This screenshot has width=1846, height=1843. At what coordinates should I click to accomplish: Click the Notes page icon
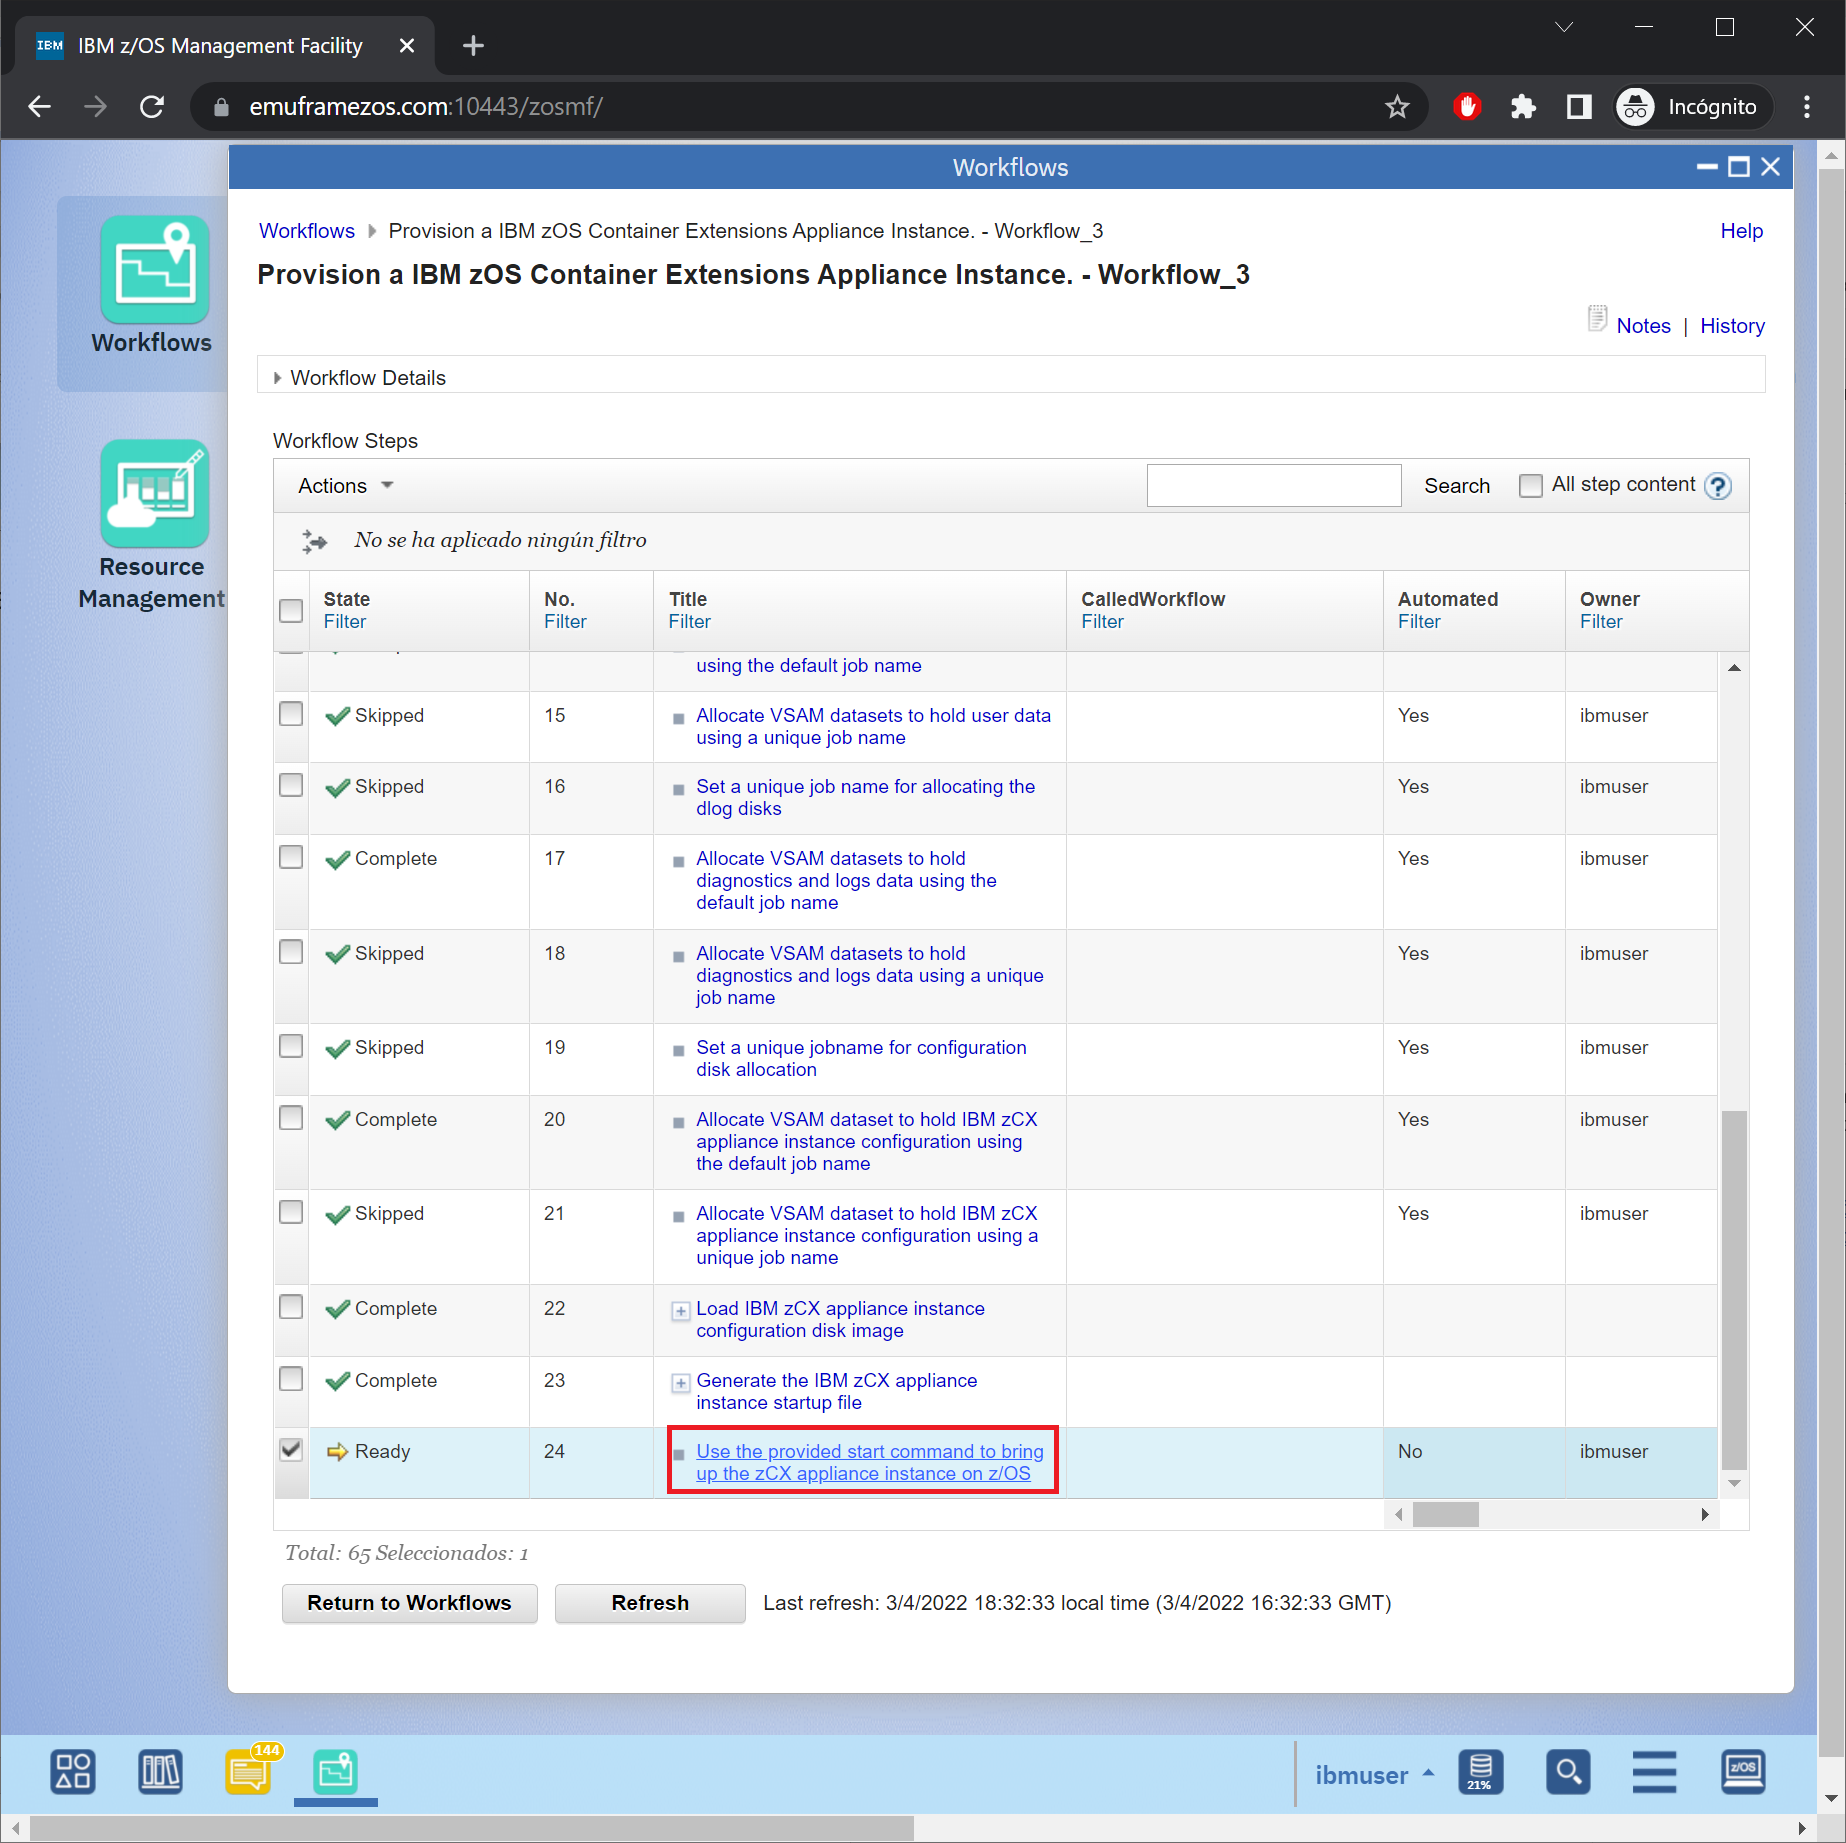(1597, 319)
